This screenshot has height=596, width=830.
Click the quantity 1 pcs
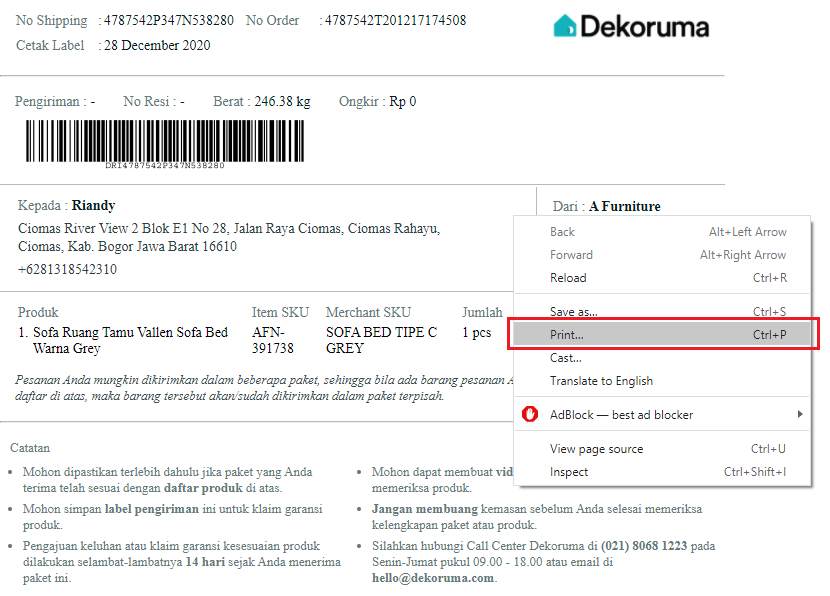click(x=476, y=332)
